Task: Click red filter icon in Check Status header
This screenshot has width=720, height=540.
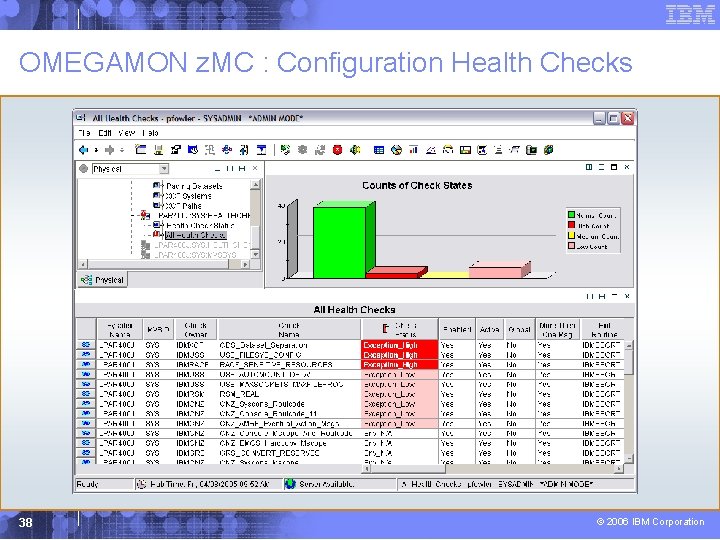Action: click(x=386, y=328)
